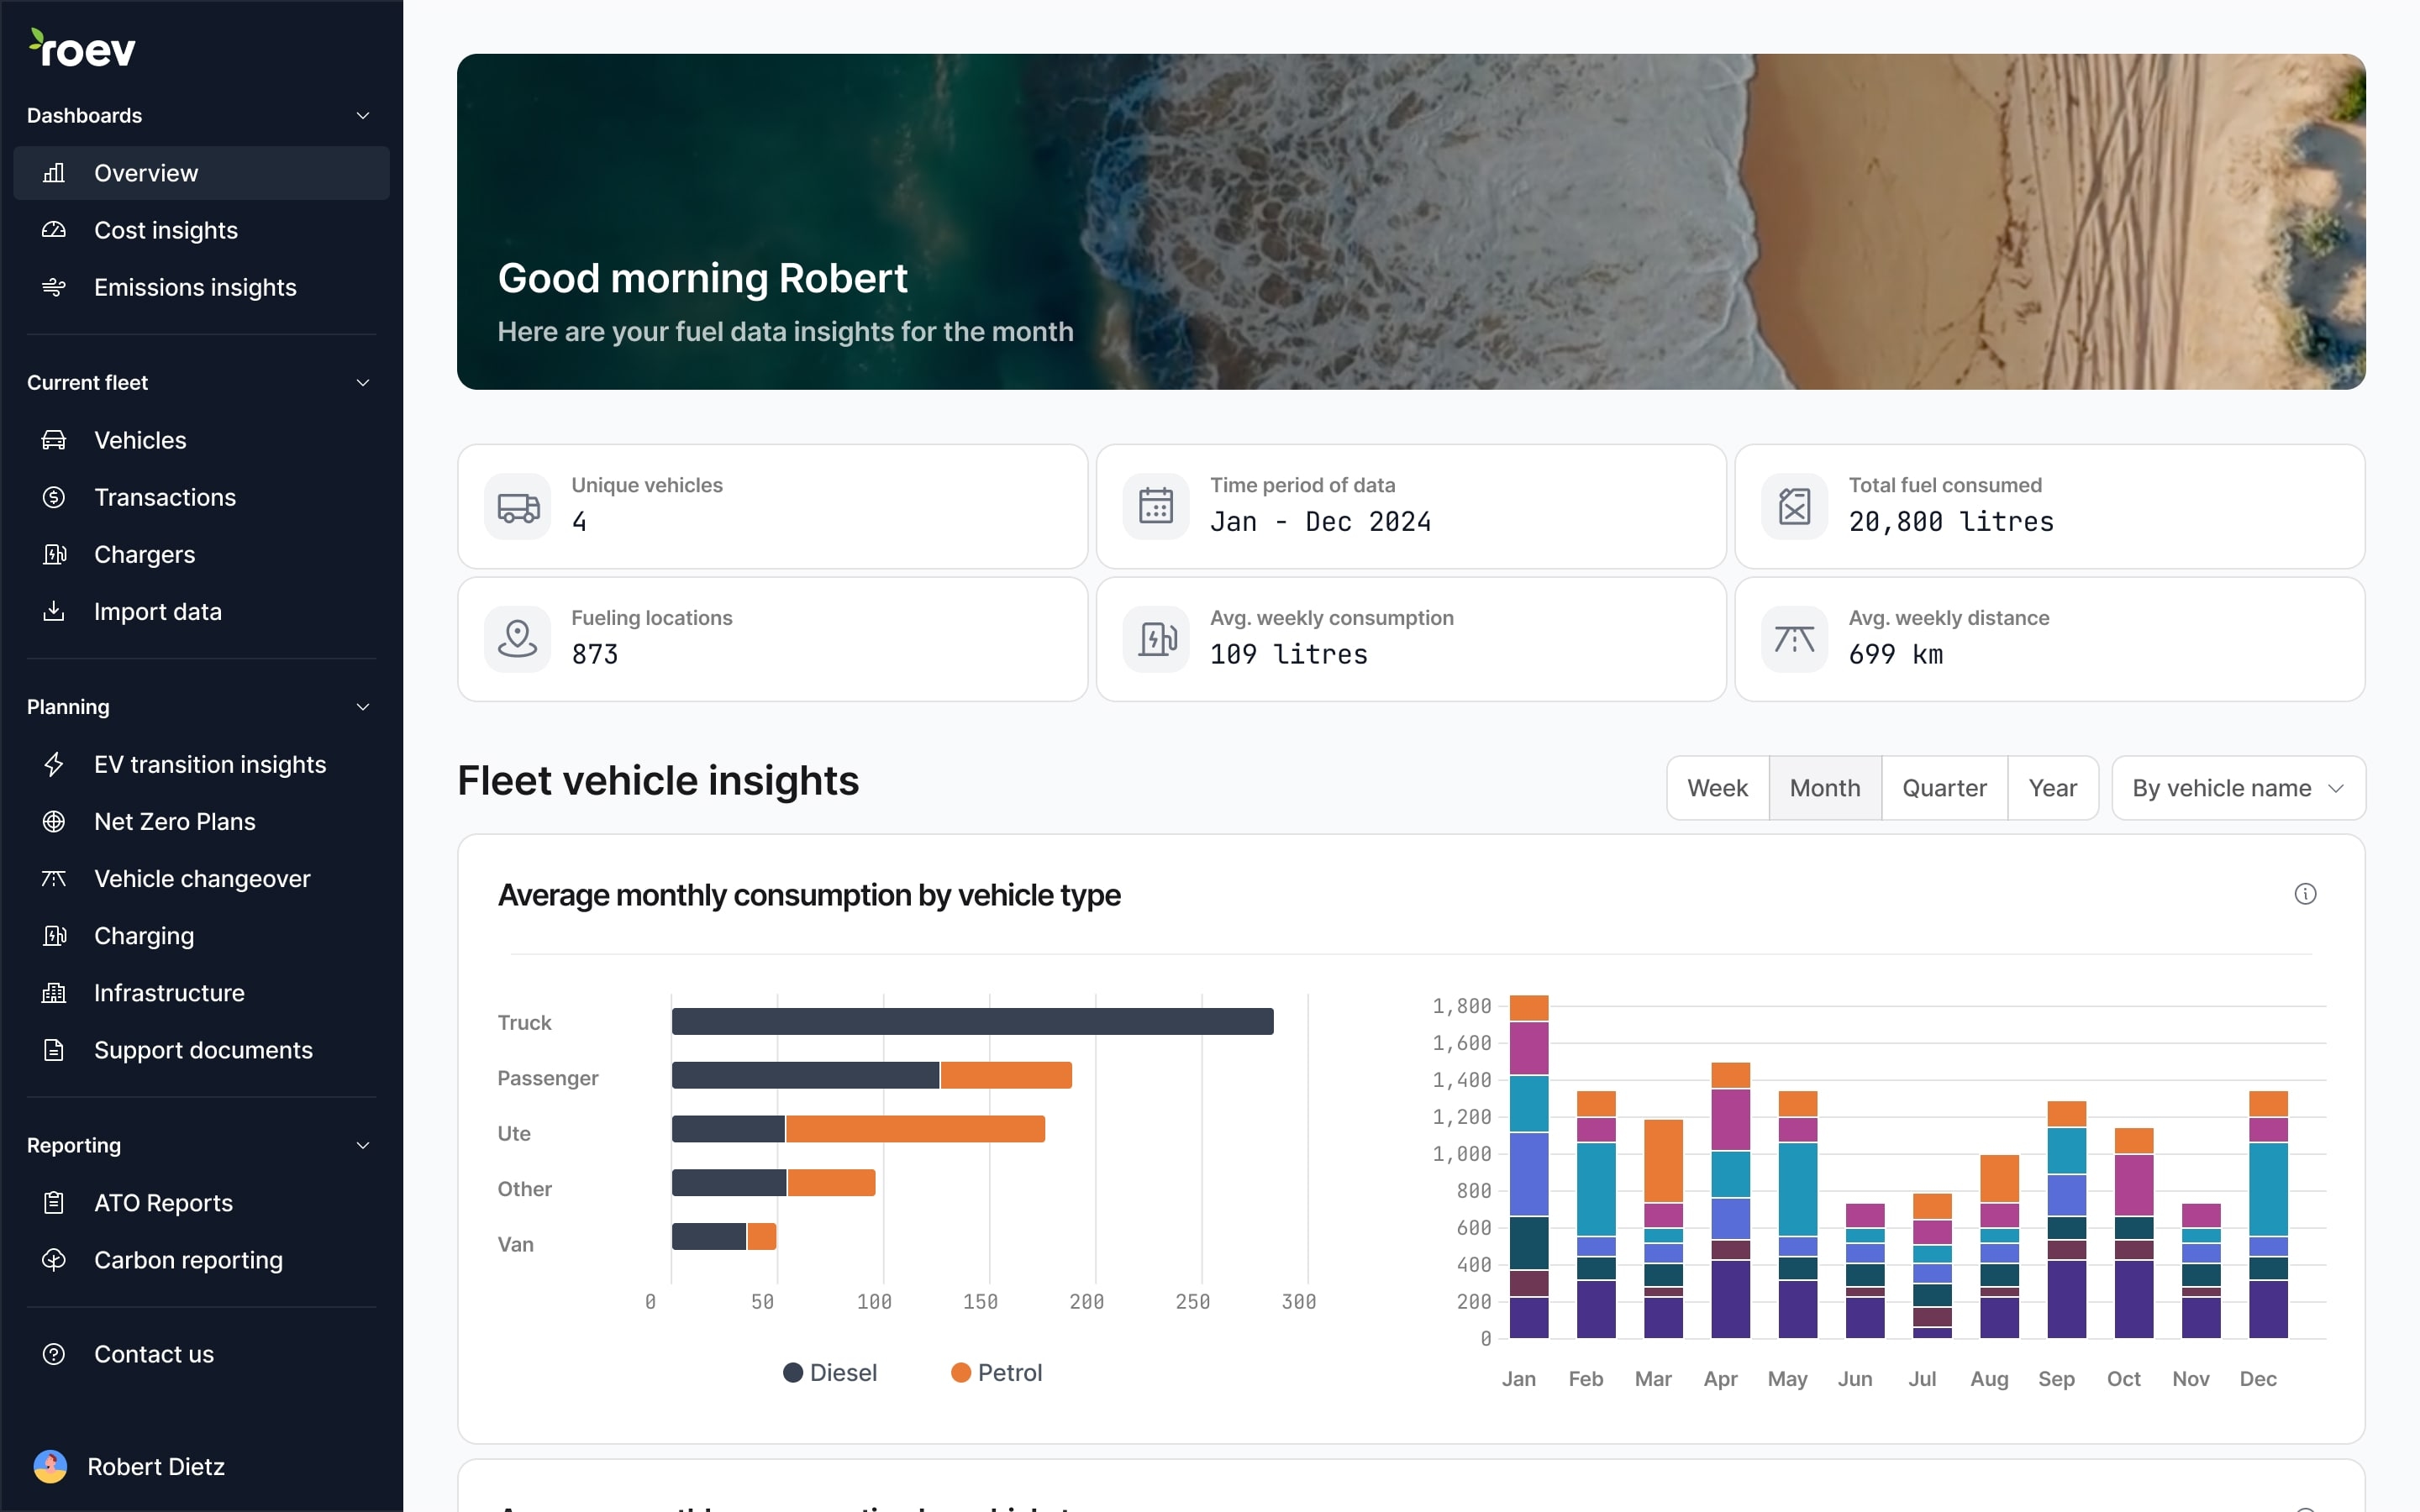2420x1512 pixels.
Task: Expand the Dashboards section chevron
Action: coord(362,115)
